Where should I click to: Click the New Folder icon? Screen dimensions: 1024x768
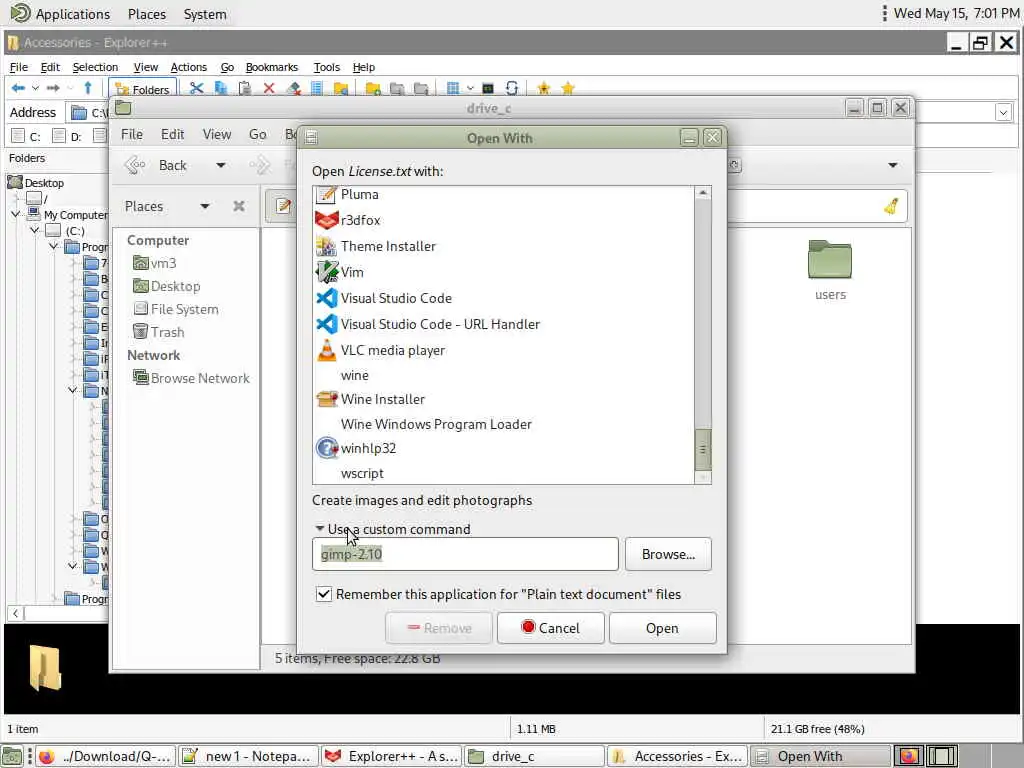point(373,88)
